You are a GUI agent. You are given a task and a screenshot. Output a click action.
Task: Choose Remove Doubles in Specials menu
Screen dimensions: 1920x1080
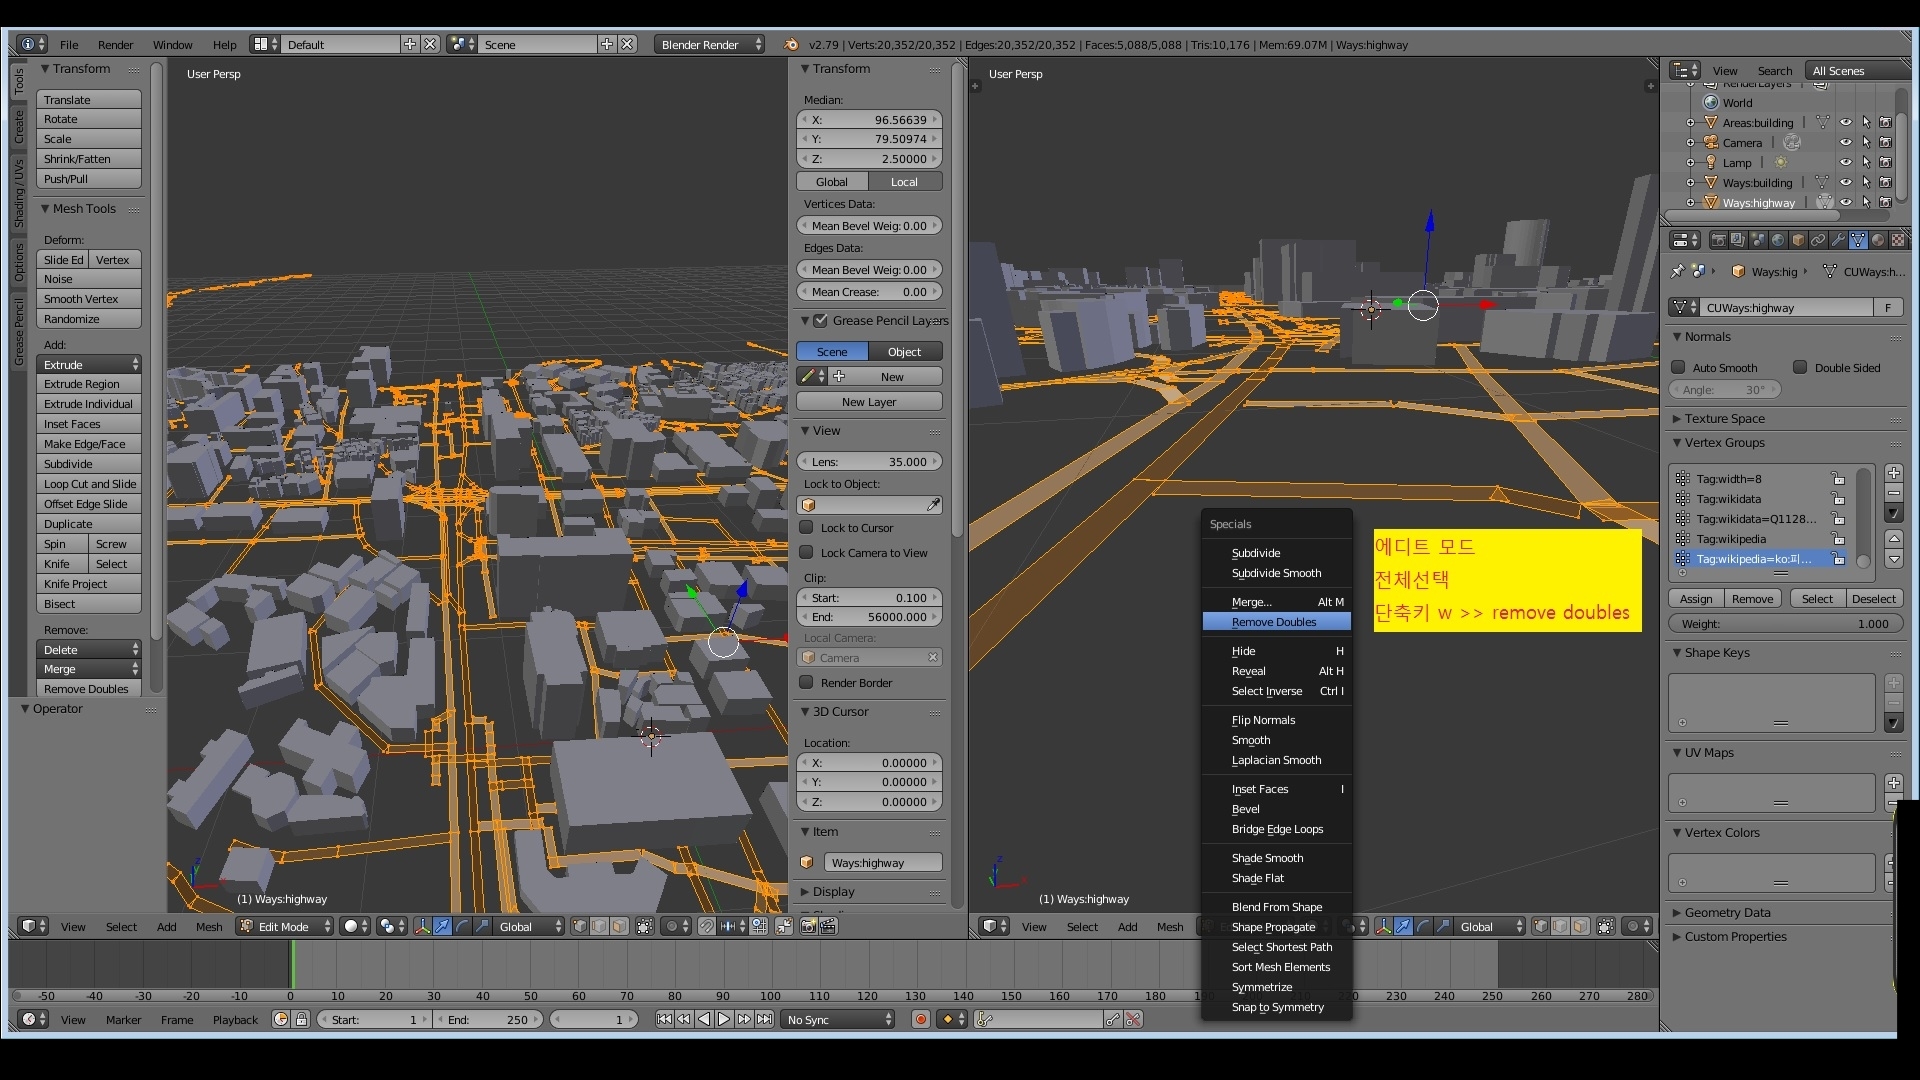click(1274, 622)
